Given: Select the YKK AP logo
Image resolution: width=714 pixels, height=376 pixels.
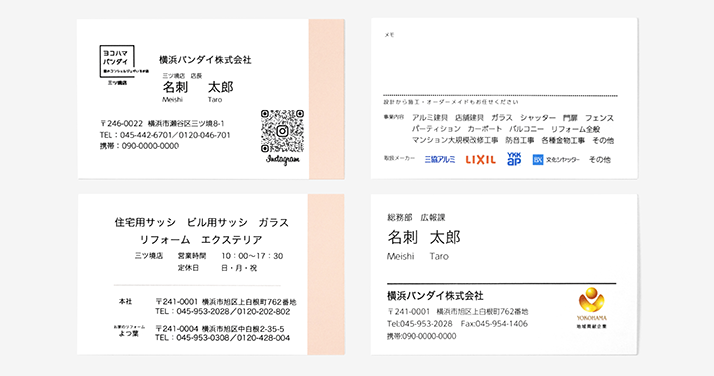Looking at the screenshot, I should pos(514,158).
